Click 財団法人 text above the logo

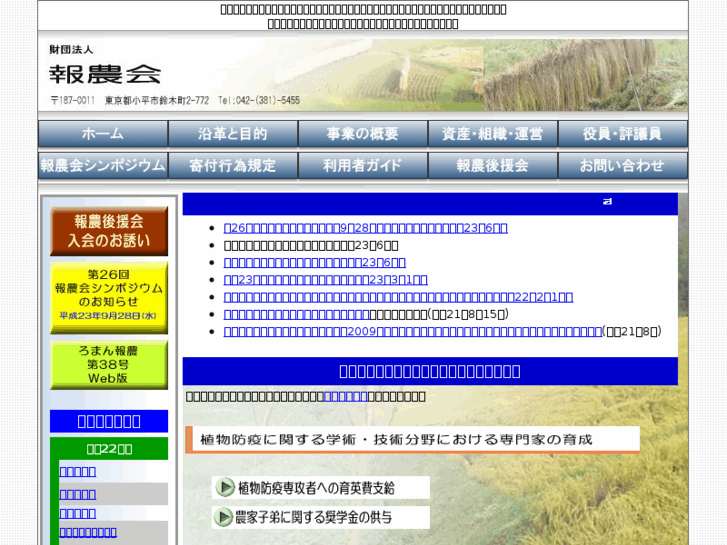(x=71, y=50)
